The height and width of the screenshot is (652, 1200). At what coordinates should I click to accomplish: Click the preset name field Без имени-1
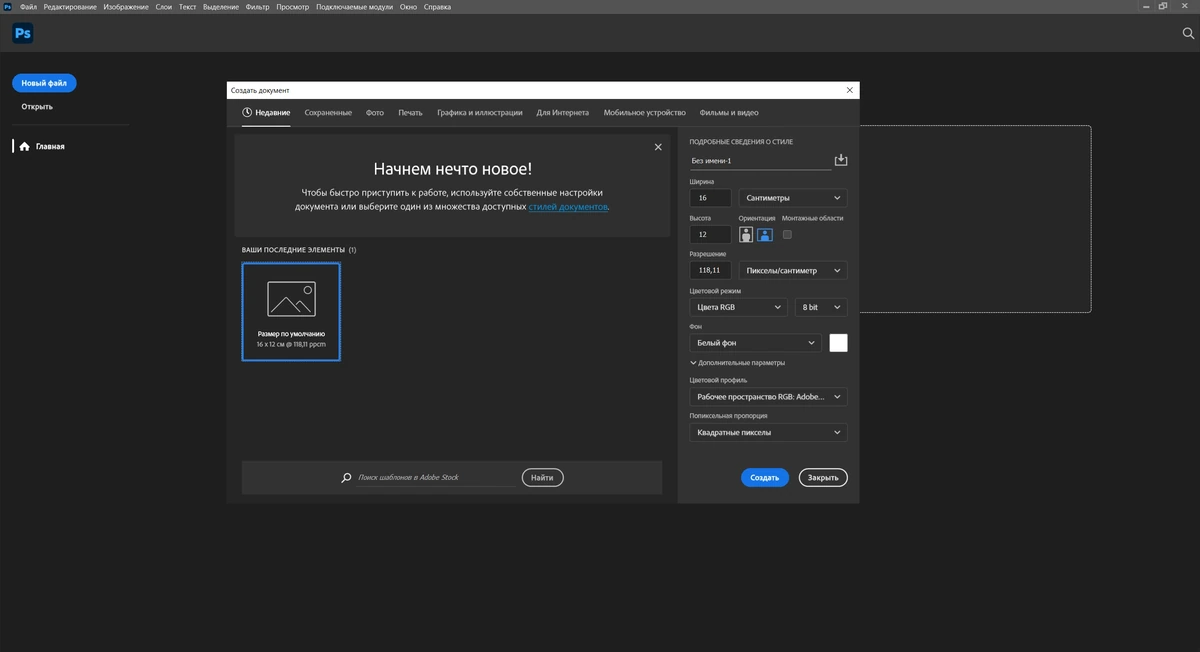tap(760, 160)
